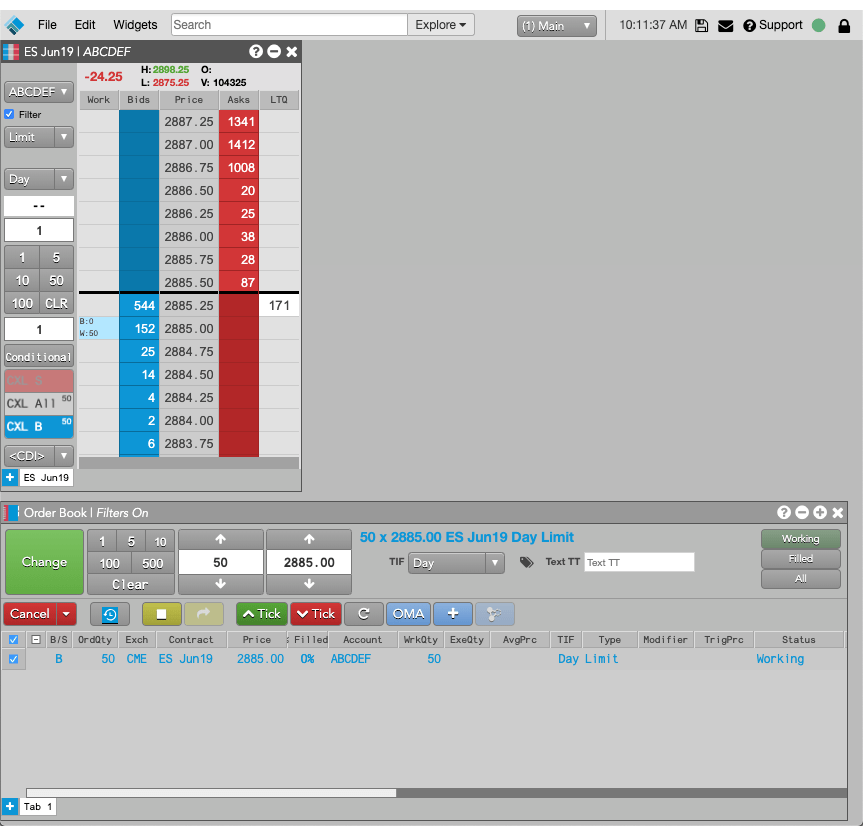
Task: Click the plus icon in Order Book title bar
Action: (820, 512)
